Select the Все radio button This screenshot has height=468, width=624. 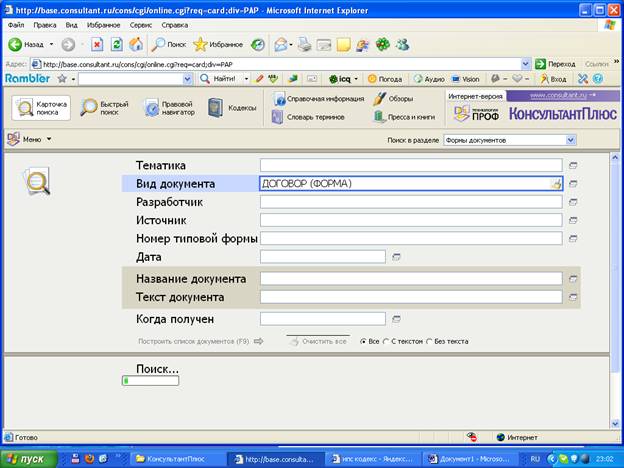(x=363, y=342)
